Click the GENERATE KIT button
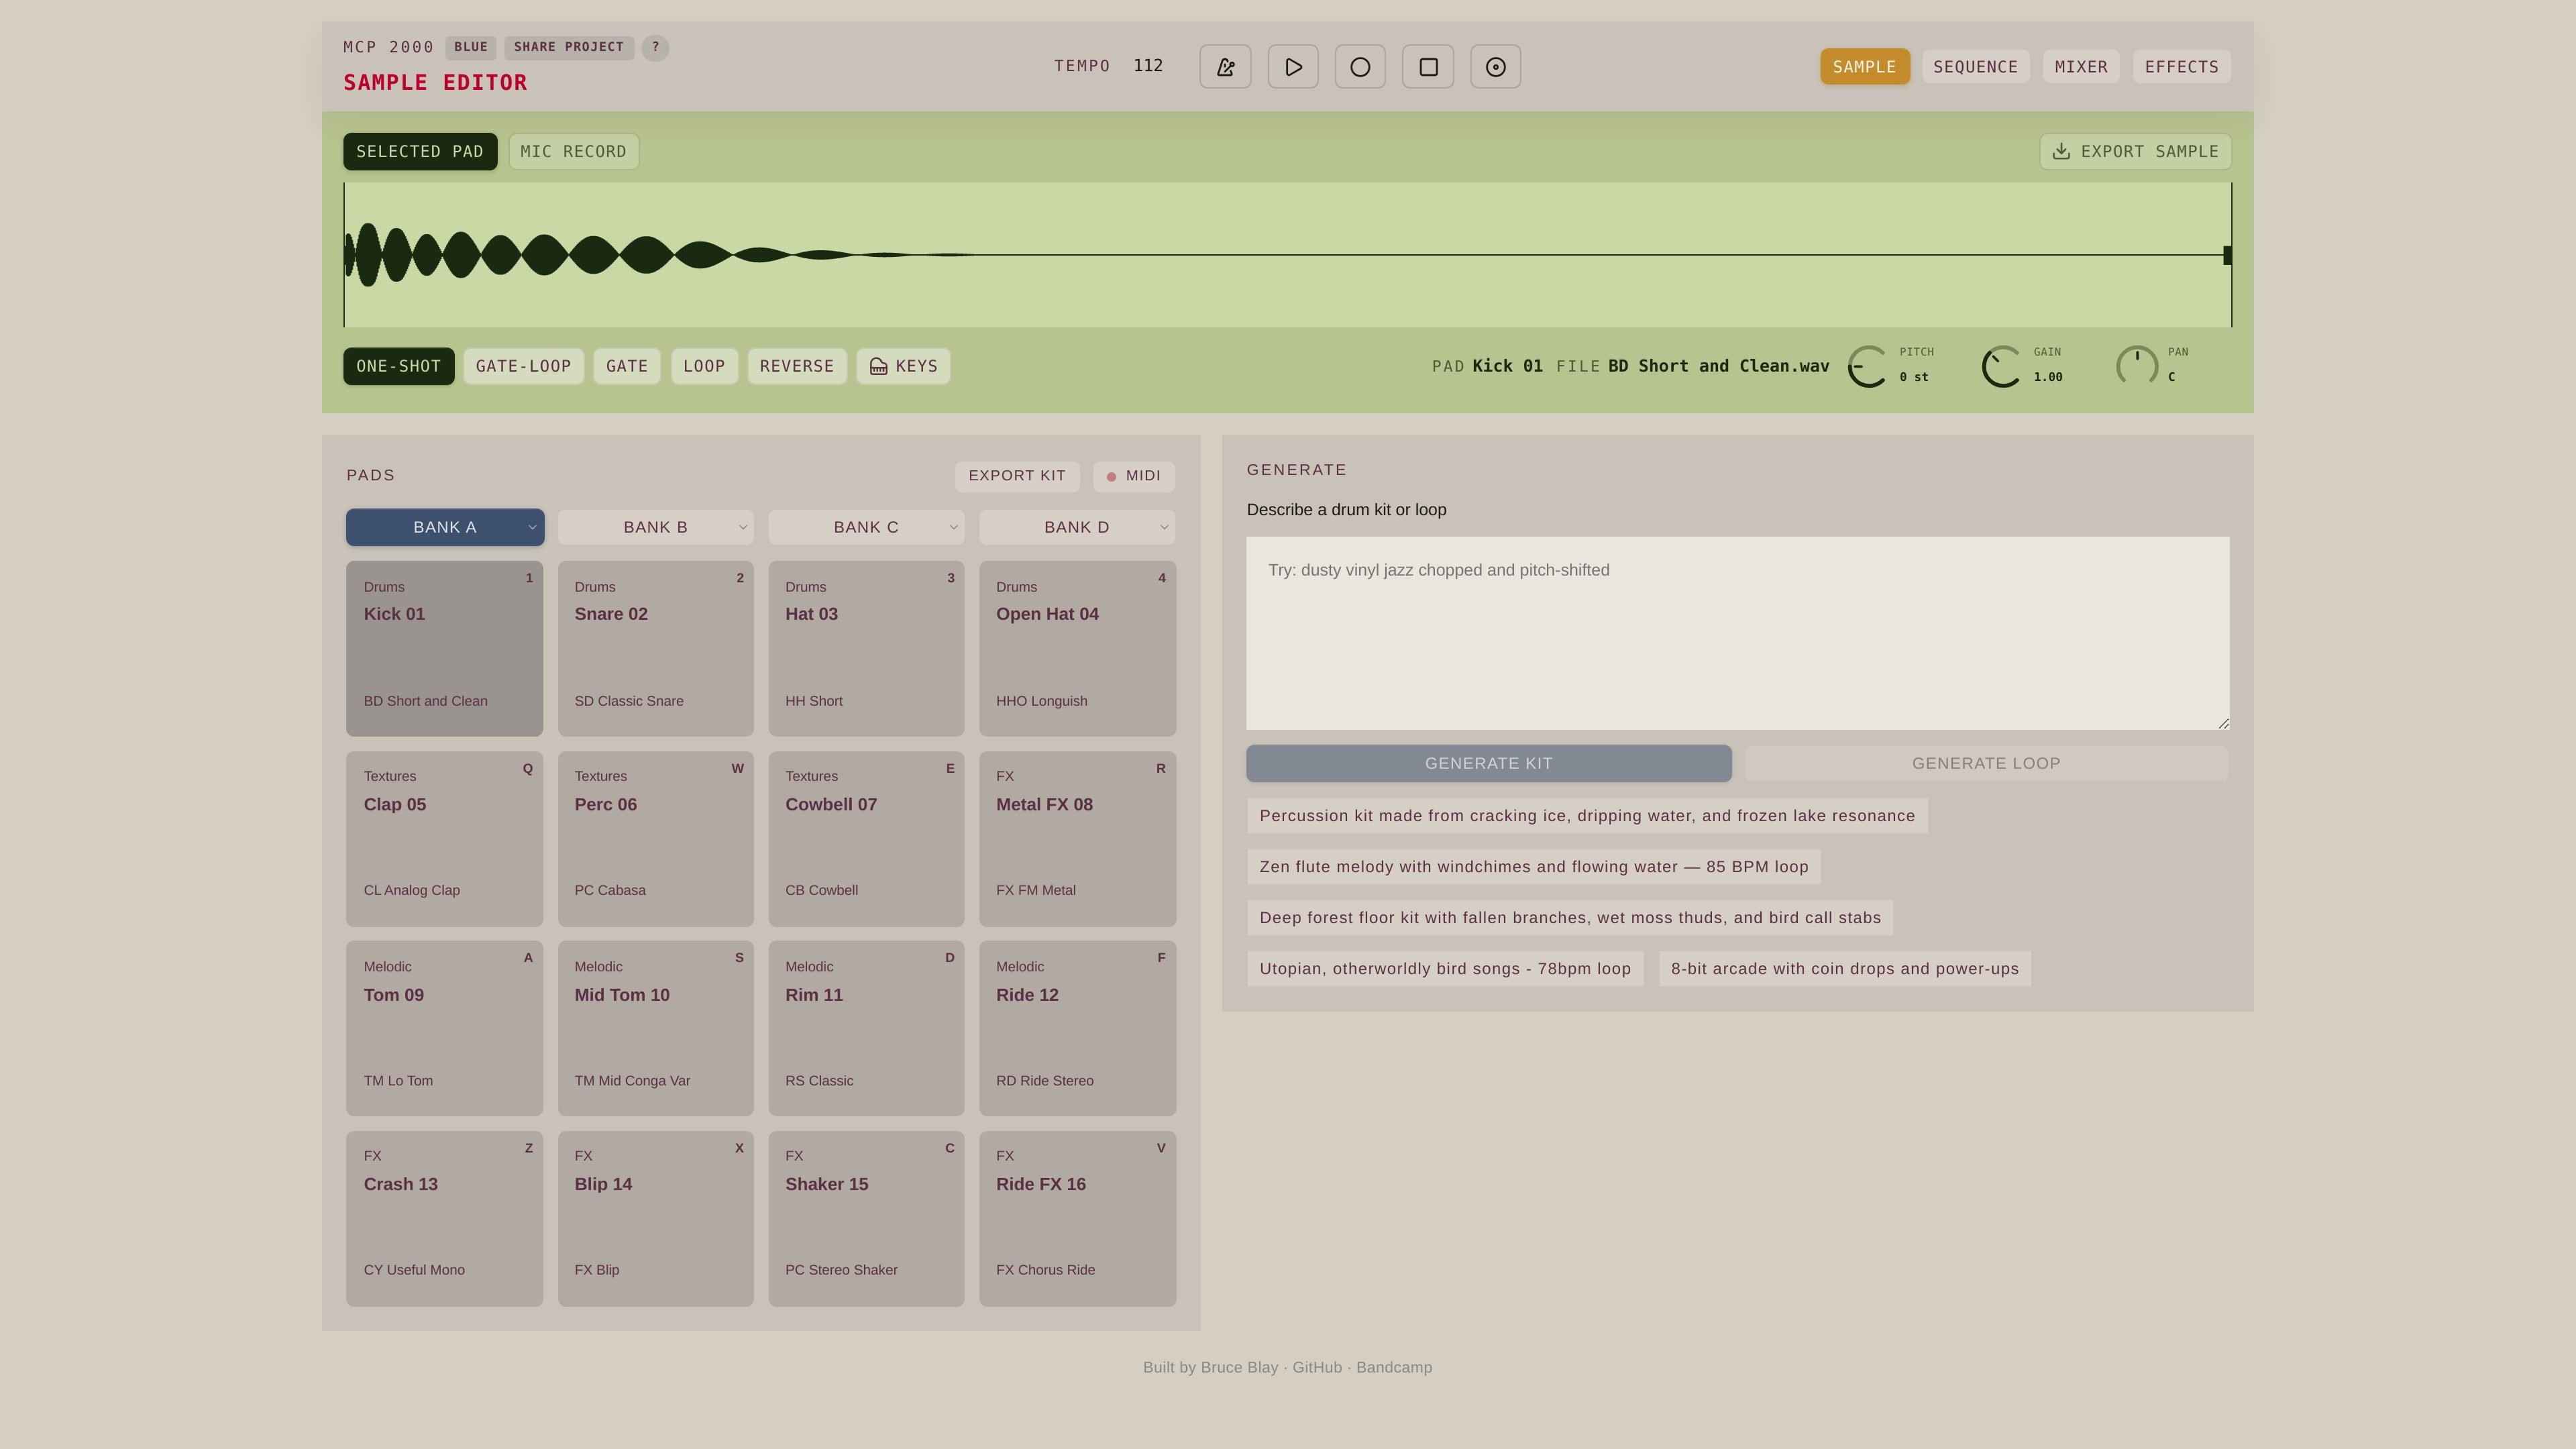Image resolution: width=2576 pixels, height=1449 pixels. [x=1488, y=763]
